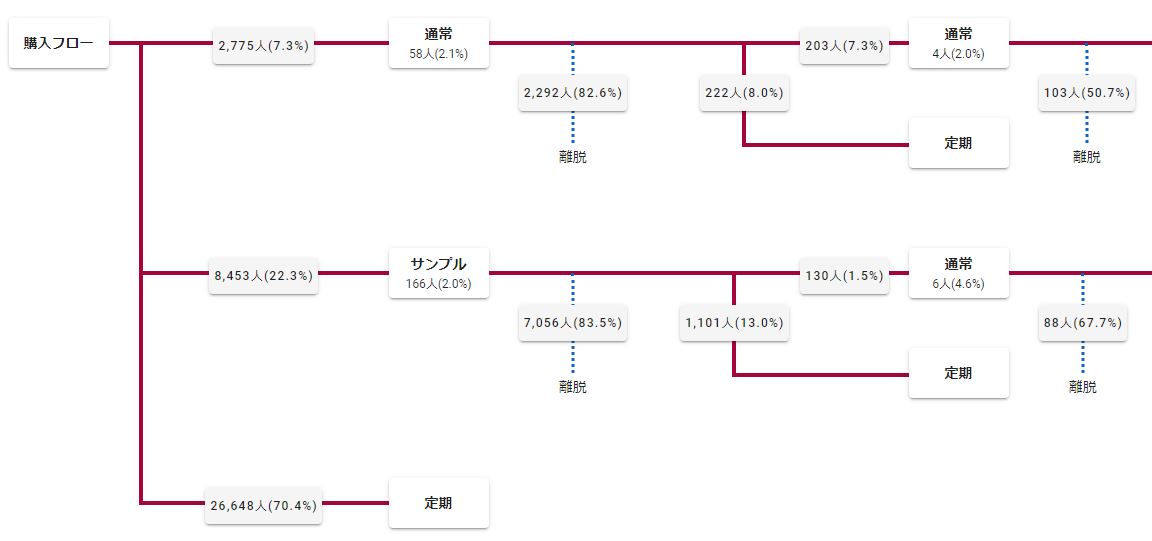Click the 2,292人(82.6%) dropout label
Viewport: 1152px width, 541px height.
point(573,93)
